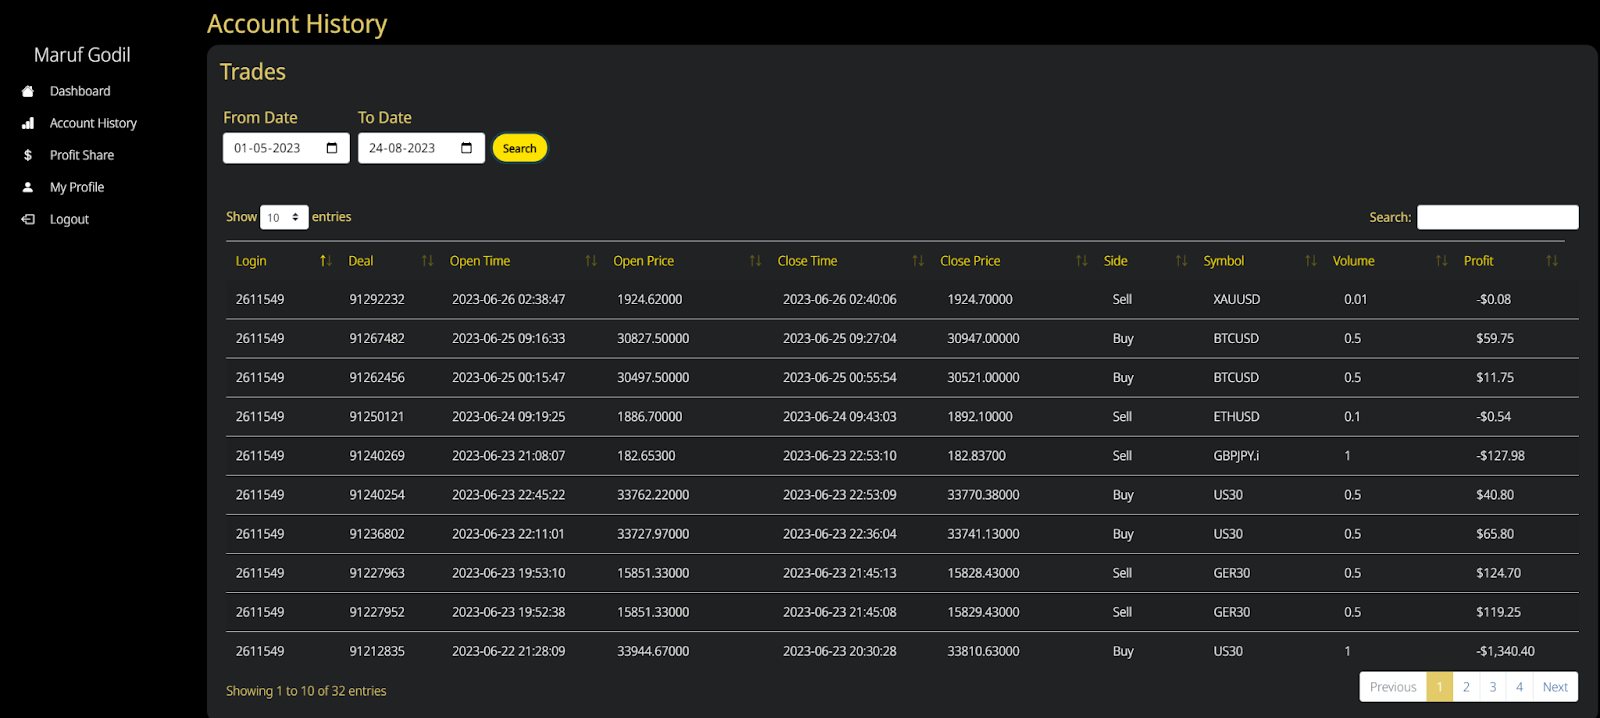Select deal number 91240269
Screen dimensions: 1600x718
pos(377,455)
